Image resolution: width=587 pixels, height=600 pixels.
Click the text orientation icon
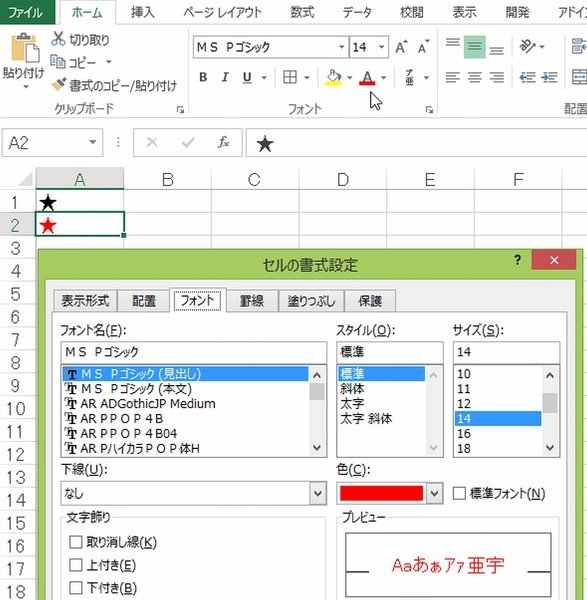point(527,46)
